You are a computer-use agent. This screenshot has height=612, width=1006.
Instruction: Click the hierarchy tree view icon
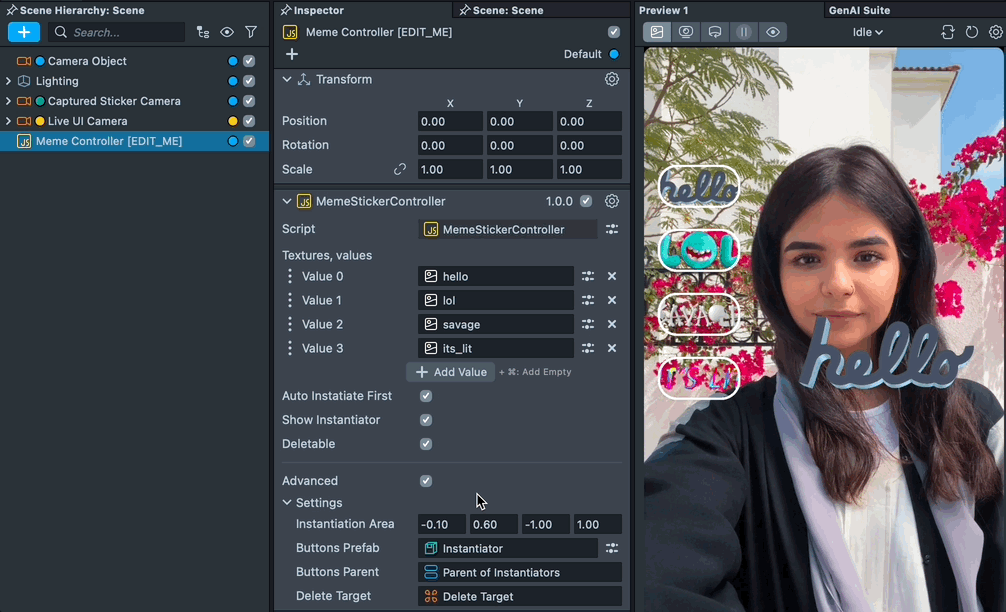203,32
